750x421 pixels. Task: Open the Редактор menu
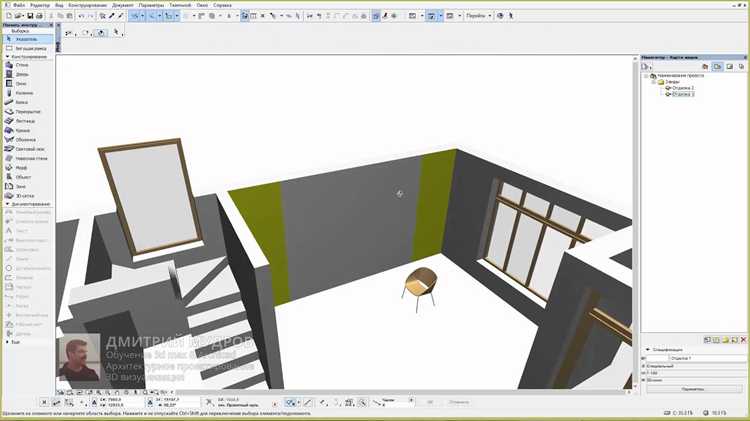click(40, 5)
